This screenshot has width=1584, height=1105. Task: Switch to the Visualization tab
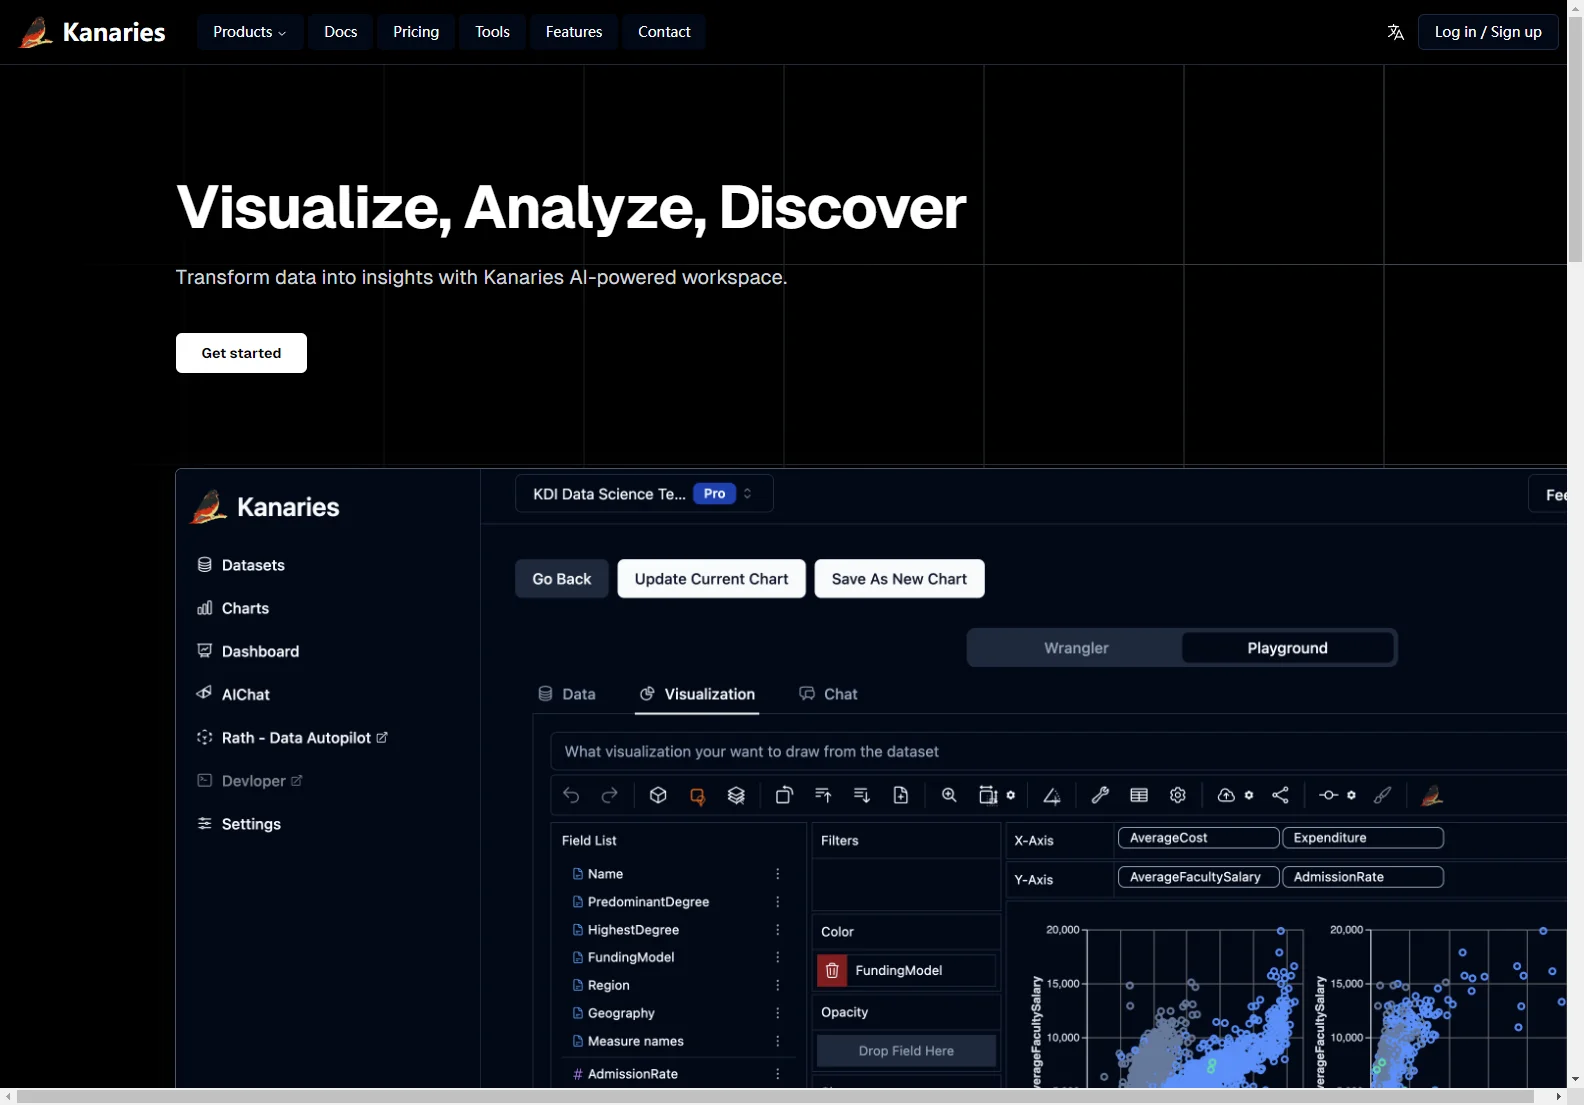697,694
